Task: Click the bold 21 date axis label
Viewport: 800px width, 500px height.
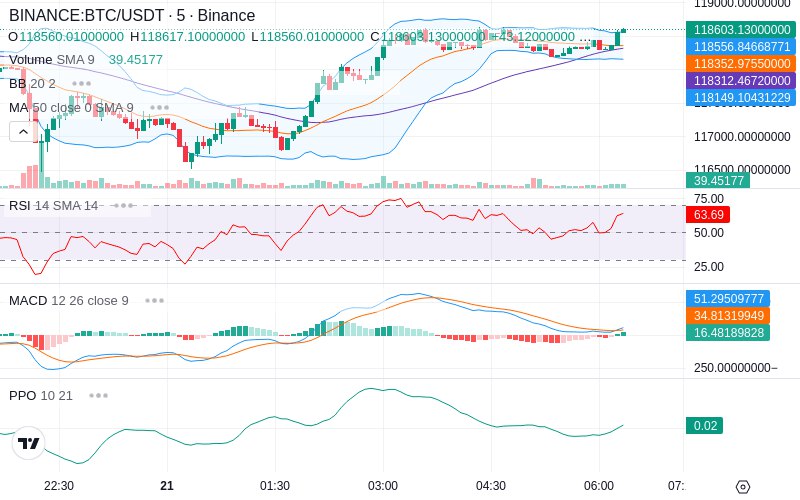Action: point(167,486)
